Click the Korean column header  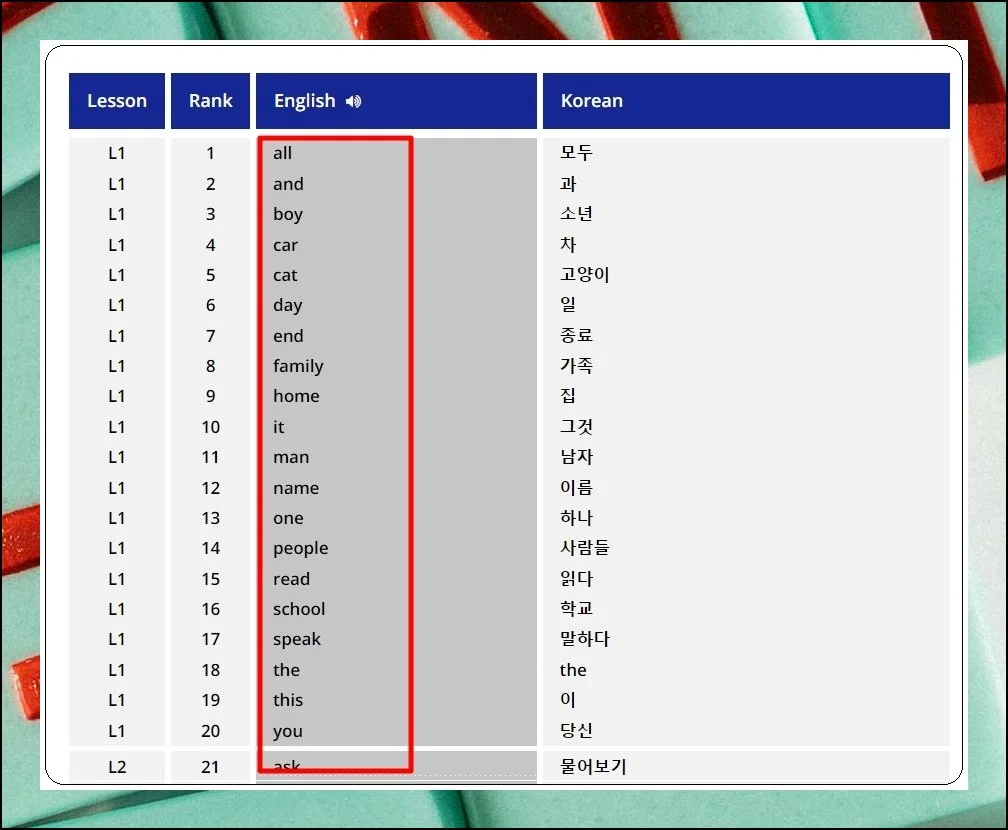(x=591, y=101)
